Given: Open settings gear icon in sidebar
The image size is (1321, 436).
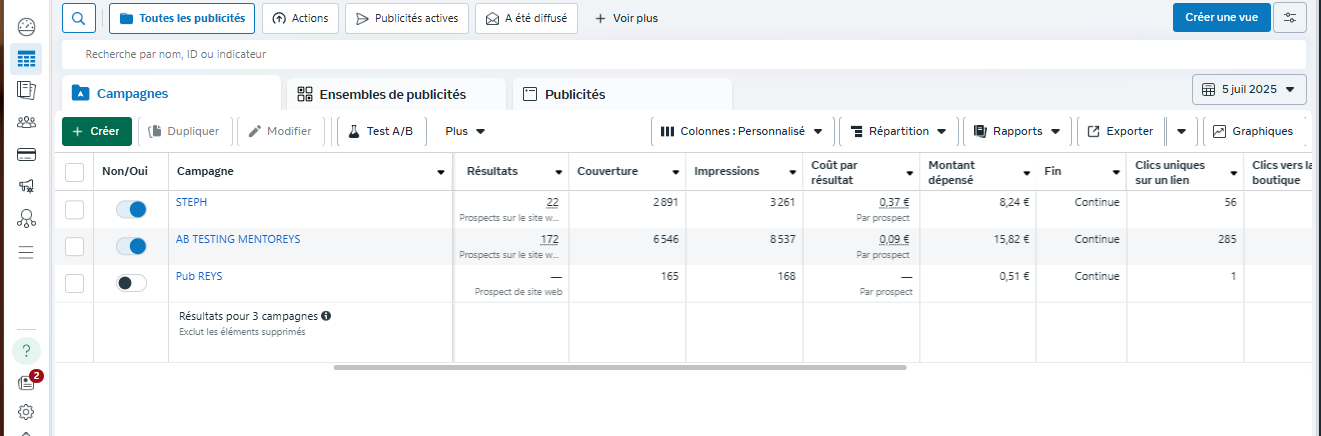Looking at the screenshot, I should coord(26,412).
